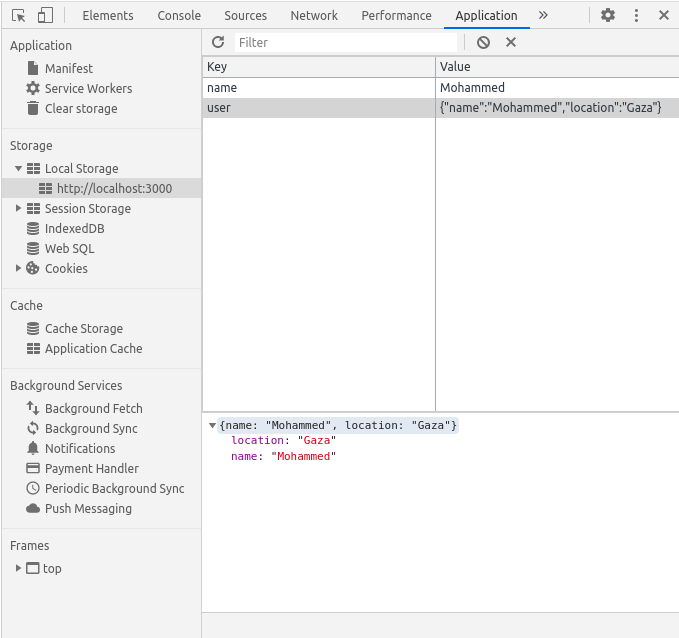Click the Local Storage grid icon

33,168
